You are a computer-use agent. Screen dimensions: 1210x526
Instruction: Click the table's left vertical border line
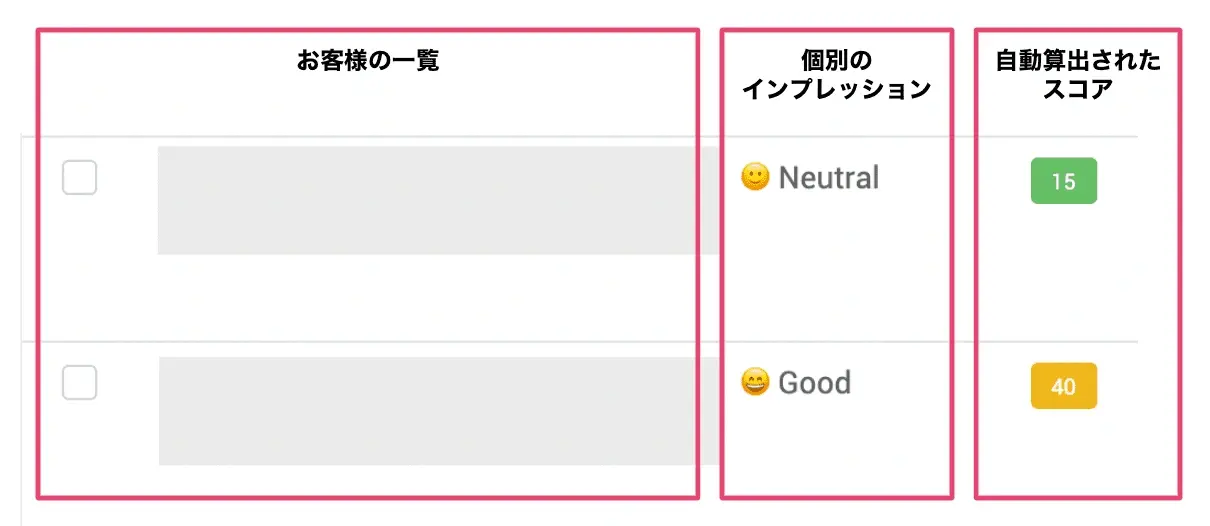22,330
